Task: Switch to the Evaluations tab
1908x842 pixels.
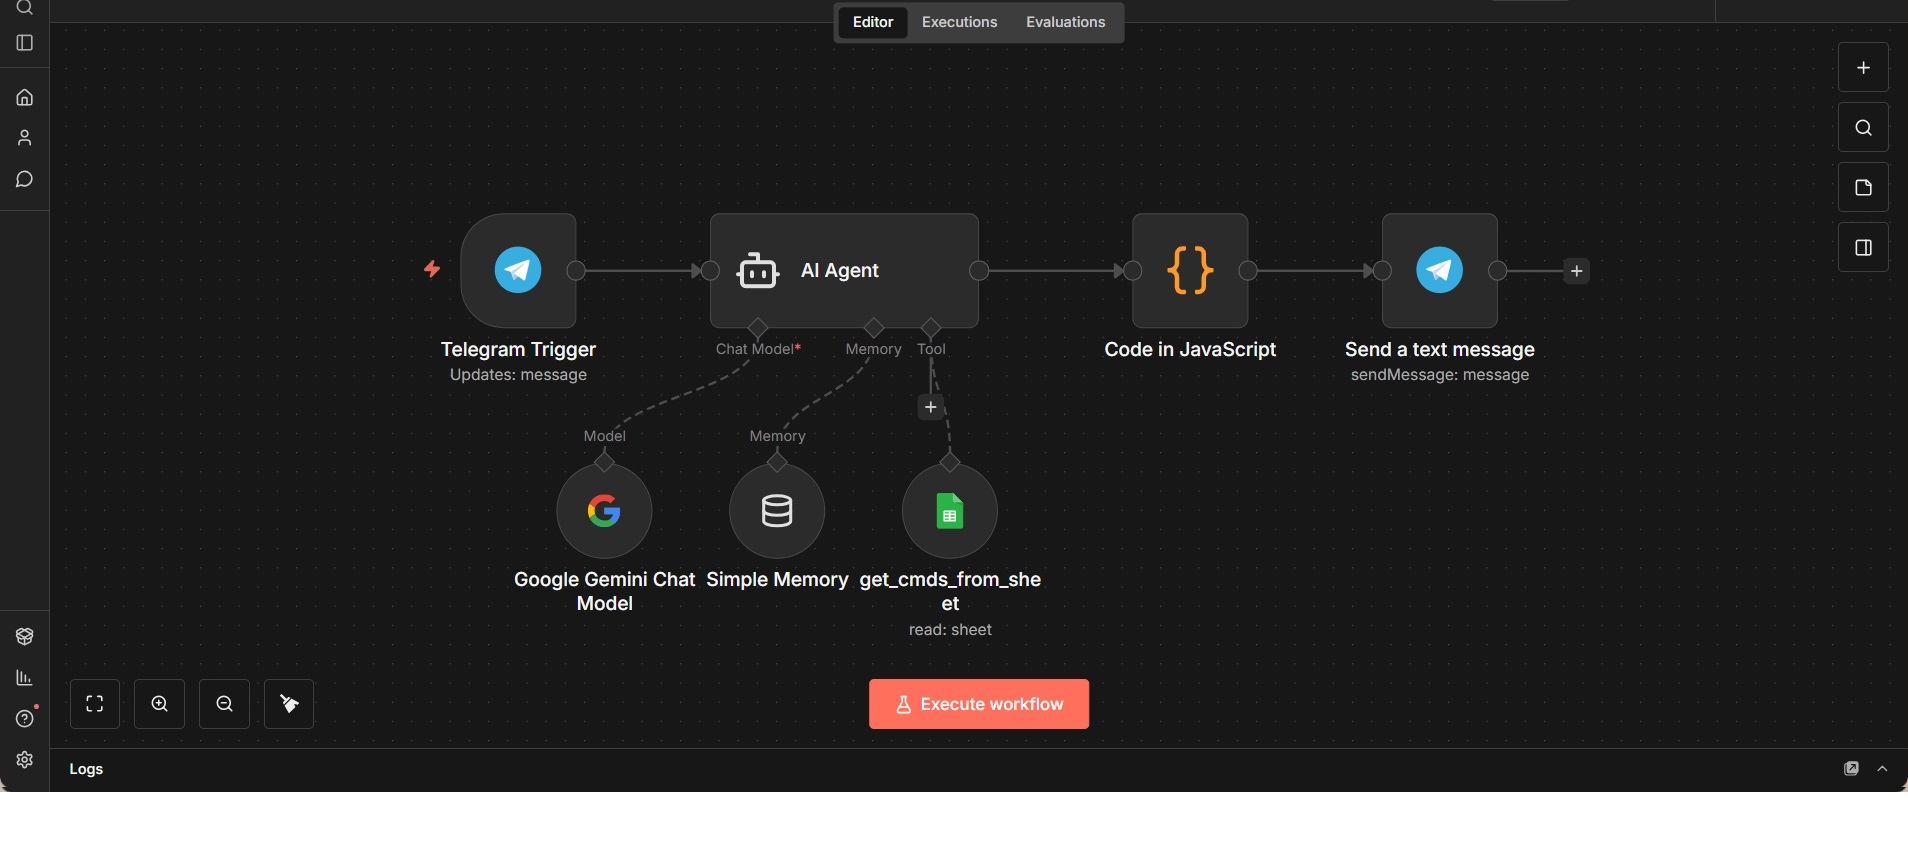Action: [x=1065, y=22]
